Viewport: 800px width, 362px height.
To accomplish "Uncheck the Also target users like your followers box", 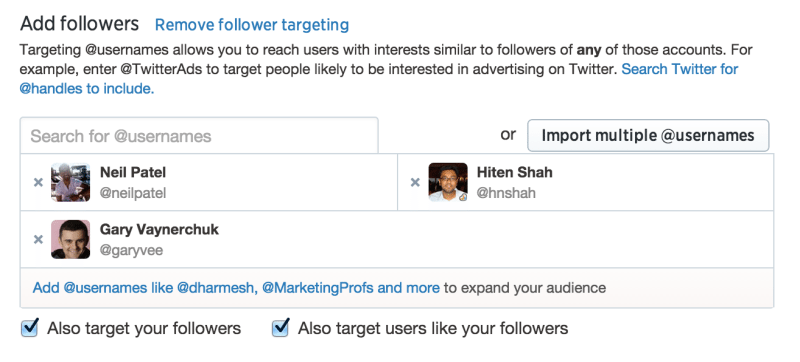I will [x=281, y=327].
